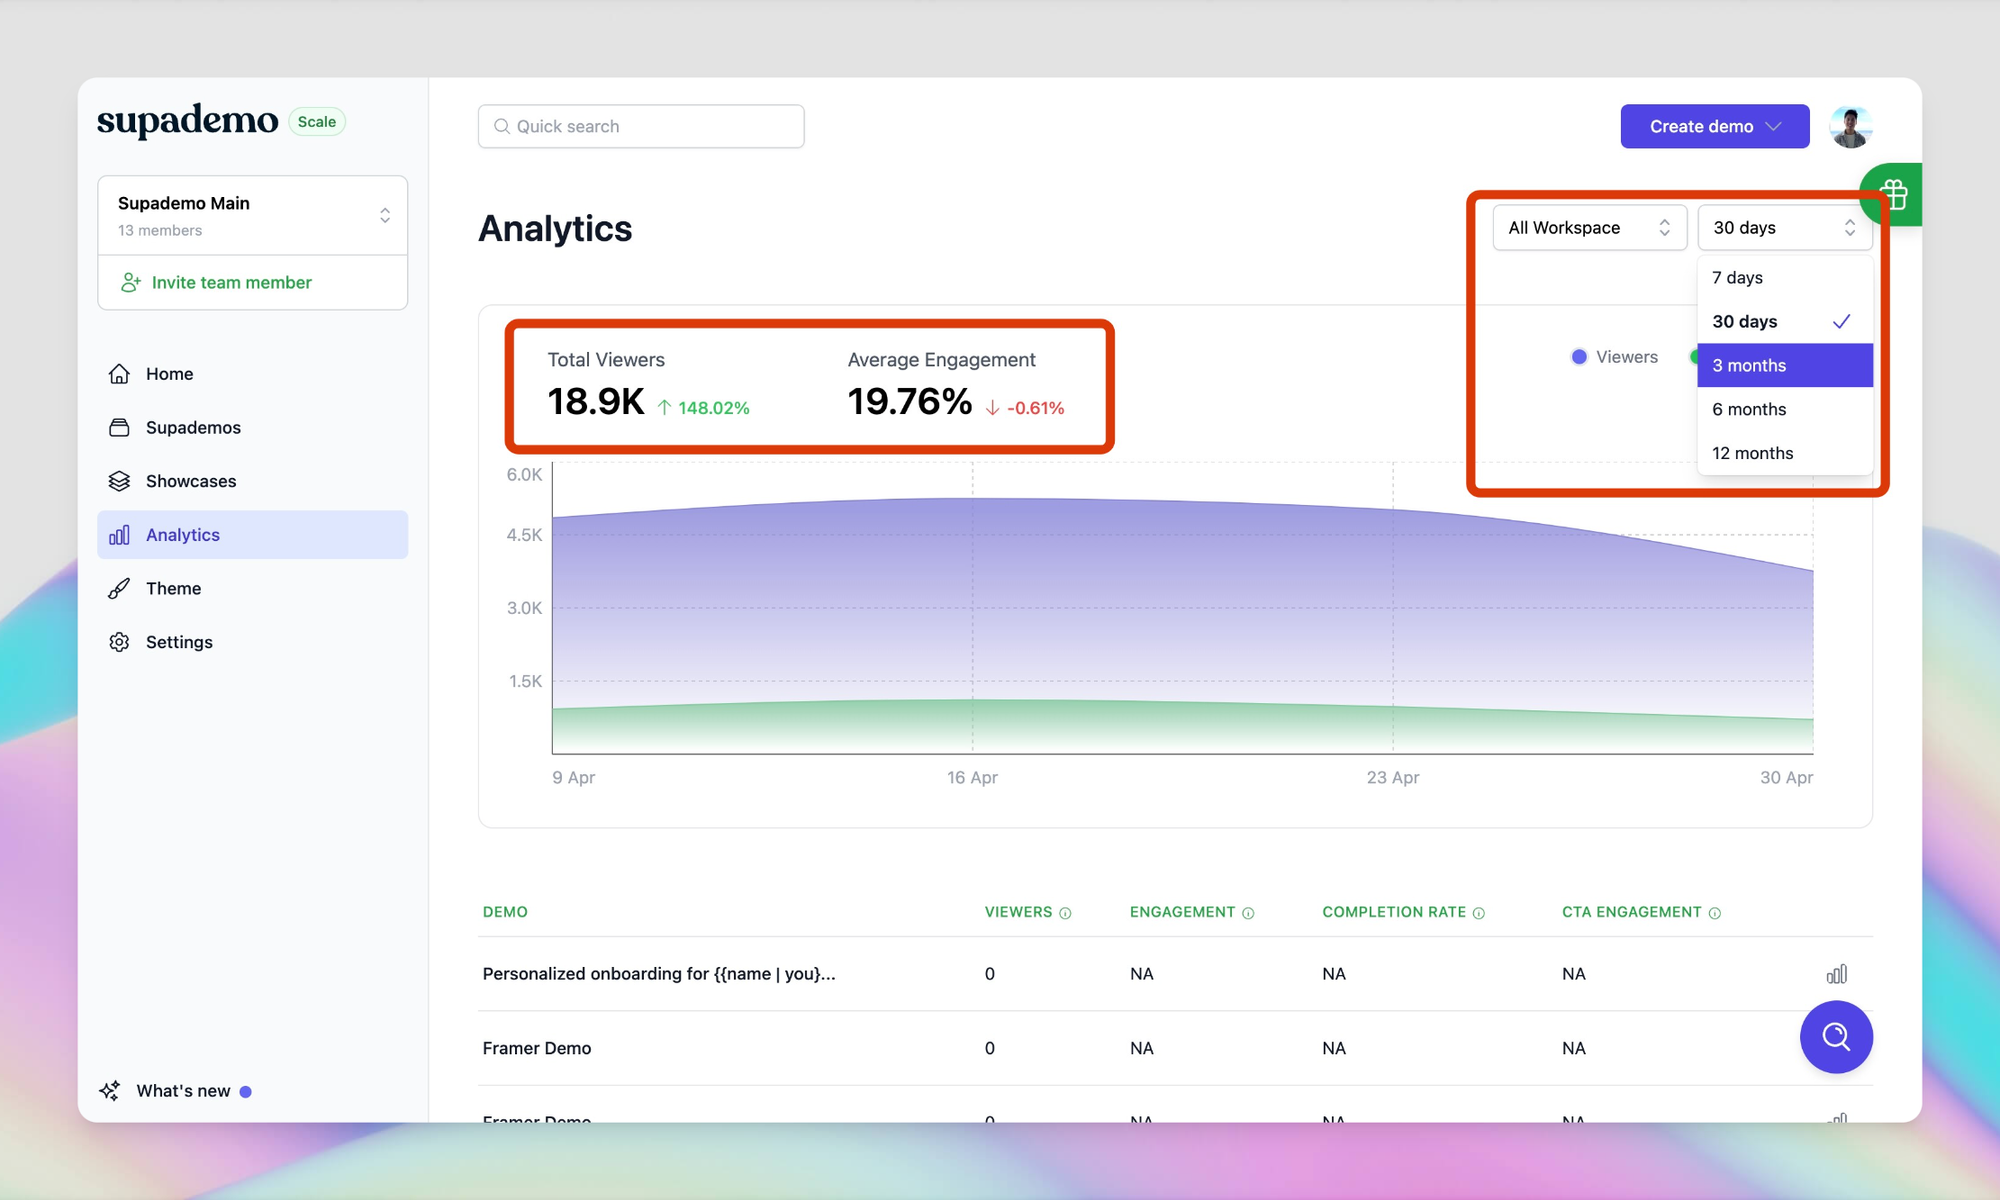Go to Home in sidebar
This screenshot has width=2000, height=1200.
252,374
